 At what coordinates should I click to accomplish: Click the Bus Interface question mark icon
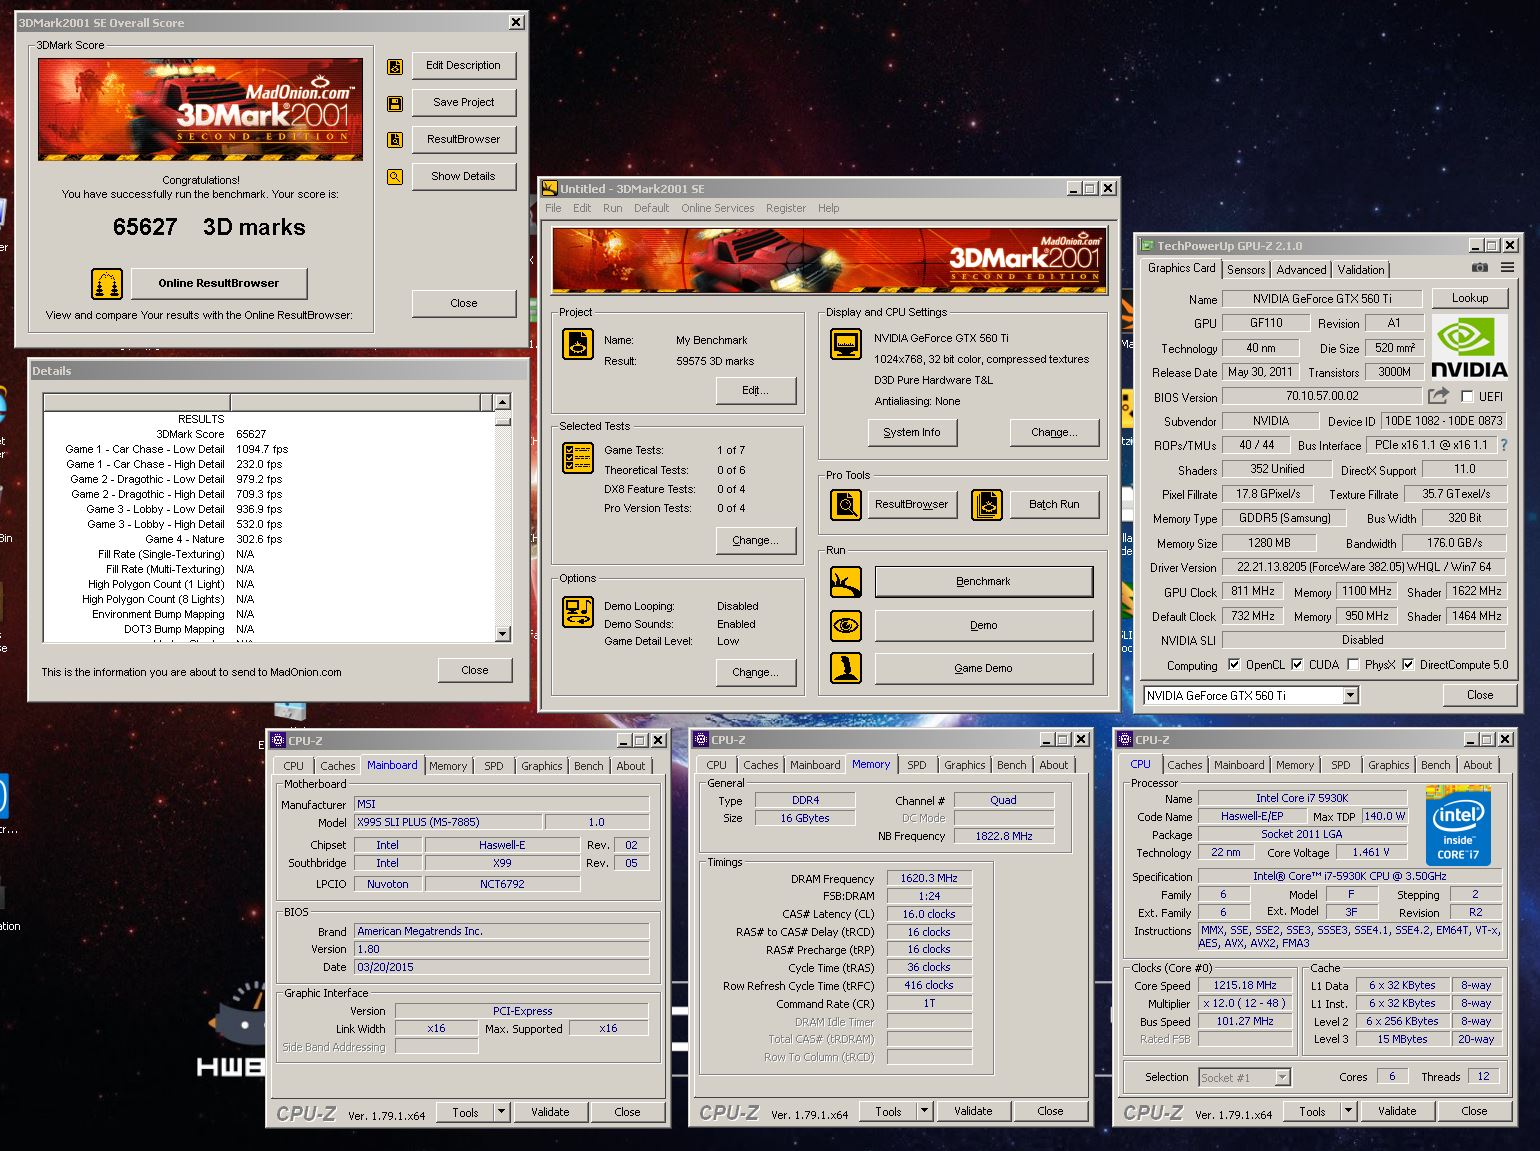pos(1504,445)
